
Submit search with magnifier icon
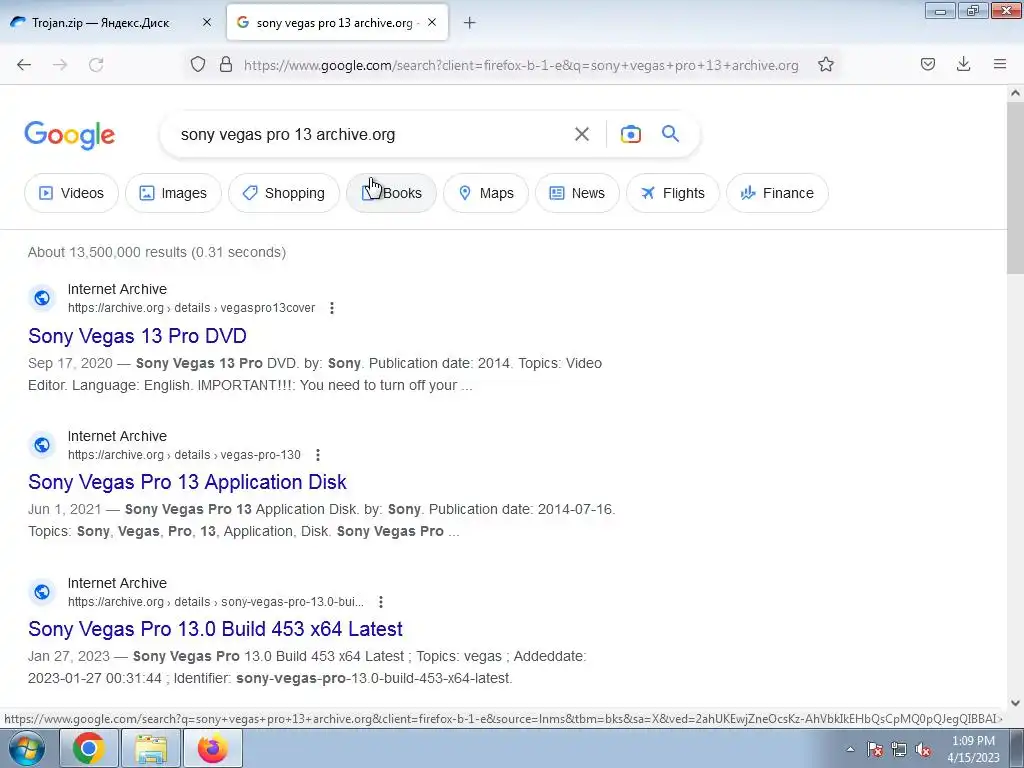coord(670,135)
